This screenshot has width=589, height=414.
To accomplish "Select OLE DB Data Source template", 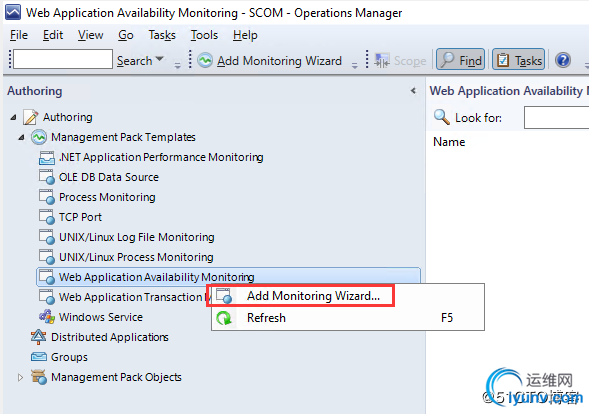I will [109, 177].
